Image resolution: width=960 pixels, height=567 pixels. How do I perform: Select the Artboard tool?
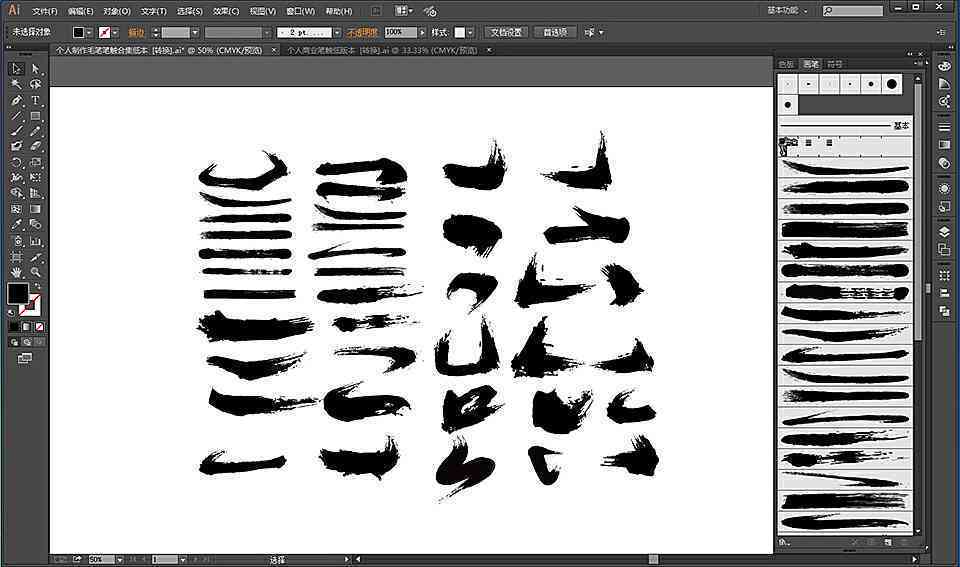17,257
